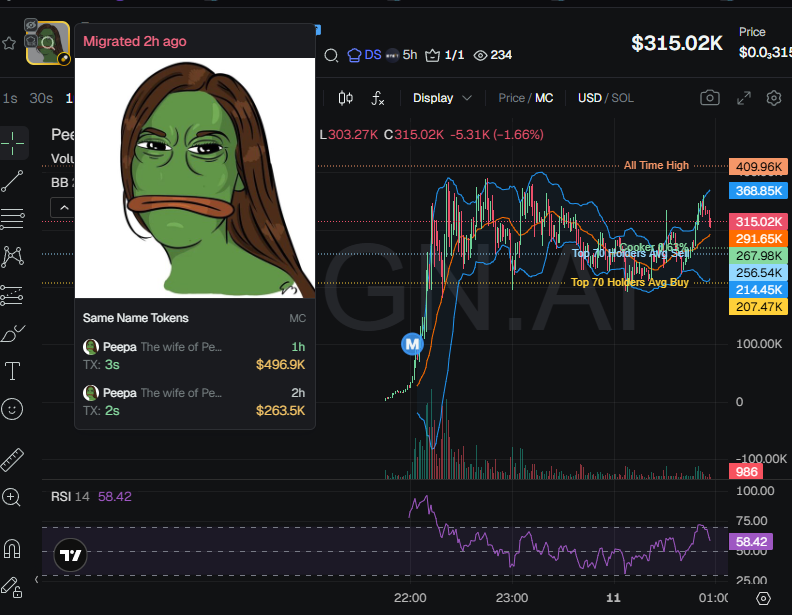The width and height of the screenshot is (792, 615).
Task: Click the Migrated 2h ago label
Action: point(135,41)
